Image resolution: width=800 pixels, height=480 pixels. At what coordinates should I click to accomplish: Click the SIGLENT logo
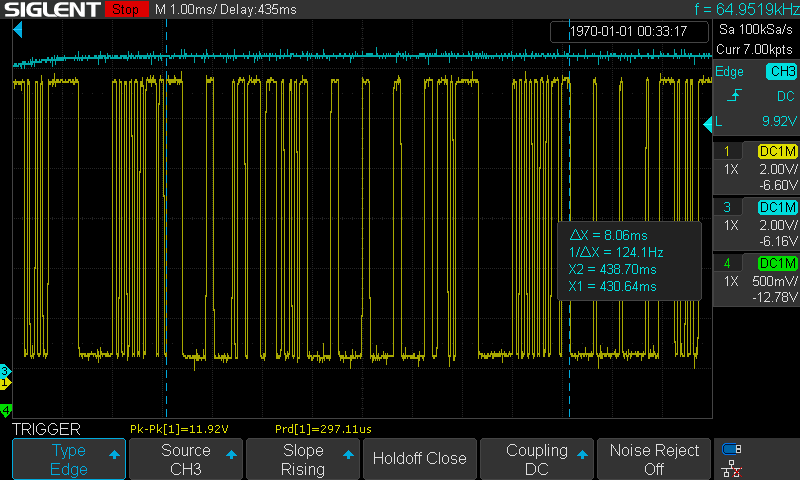(50, 10)
